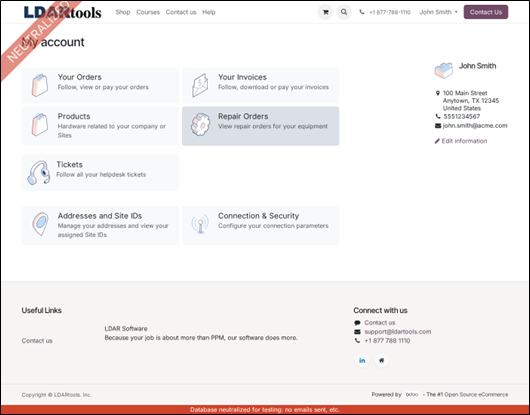This screenshot has width=530, height=415.
Task: Click the Repair Orders gear icon
Action: point(200,125)
